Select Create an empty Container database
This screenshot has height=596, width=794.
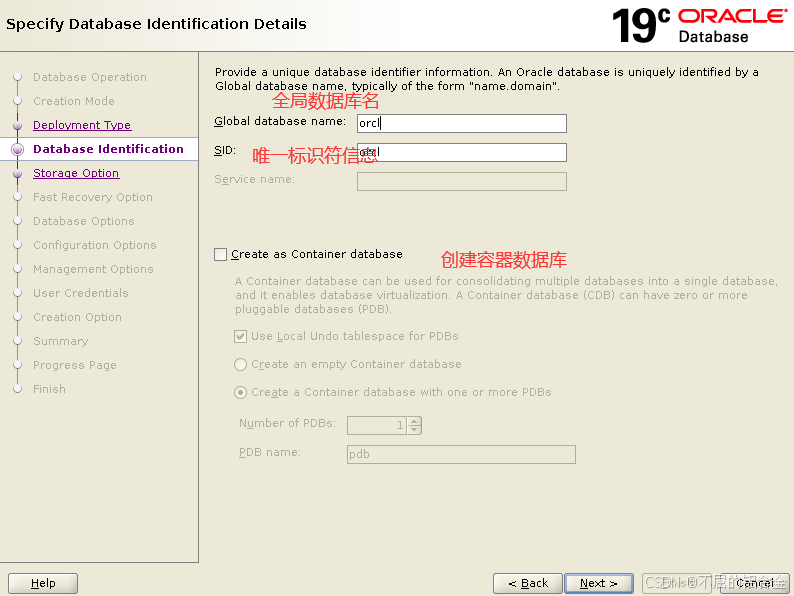point(241,365)
